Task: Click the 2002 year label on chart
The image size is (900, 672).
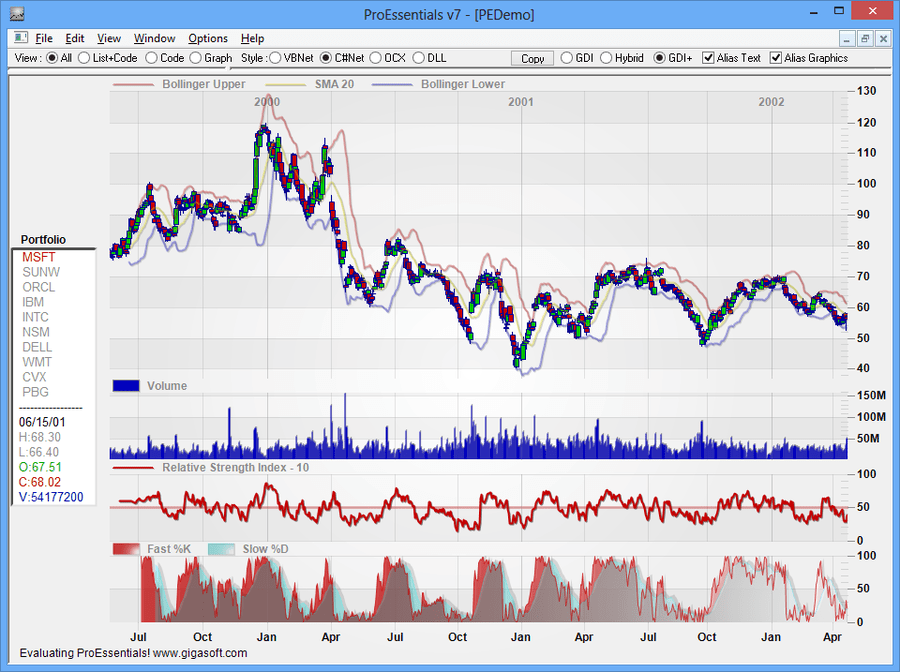Action: (x=771, y=102)
